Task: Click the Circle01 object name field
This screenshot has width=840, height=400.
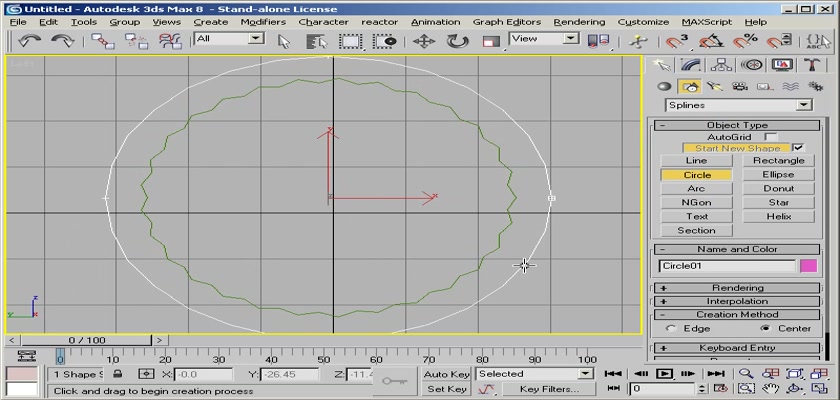Action: [x=727, y=266]
